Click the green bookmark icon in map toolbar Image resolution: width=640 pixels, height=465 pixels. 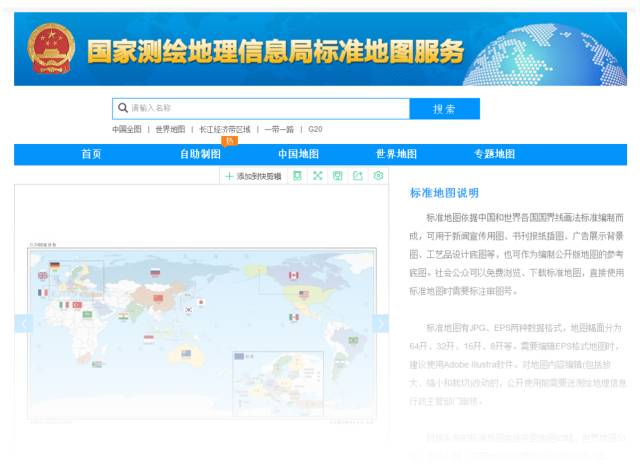coord(298,176)
